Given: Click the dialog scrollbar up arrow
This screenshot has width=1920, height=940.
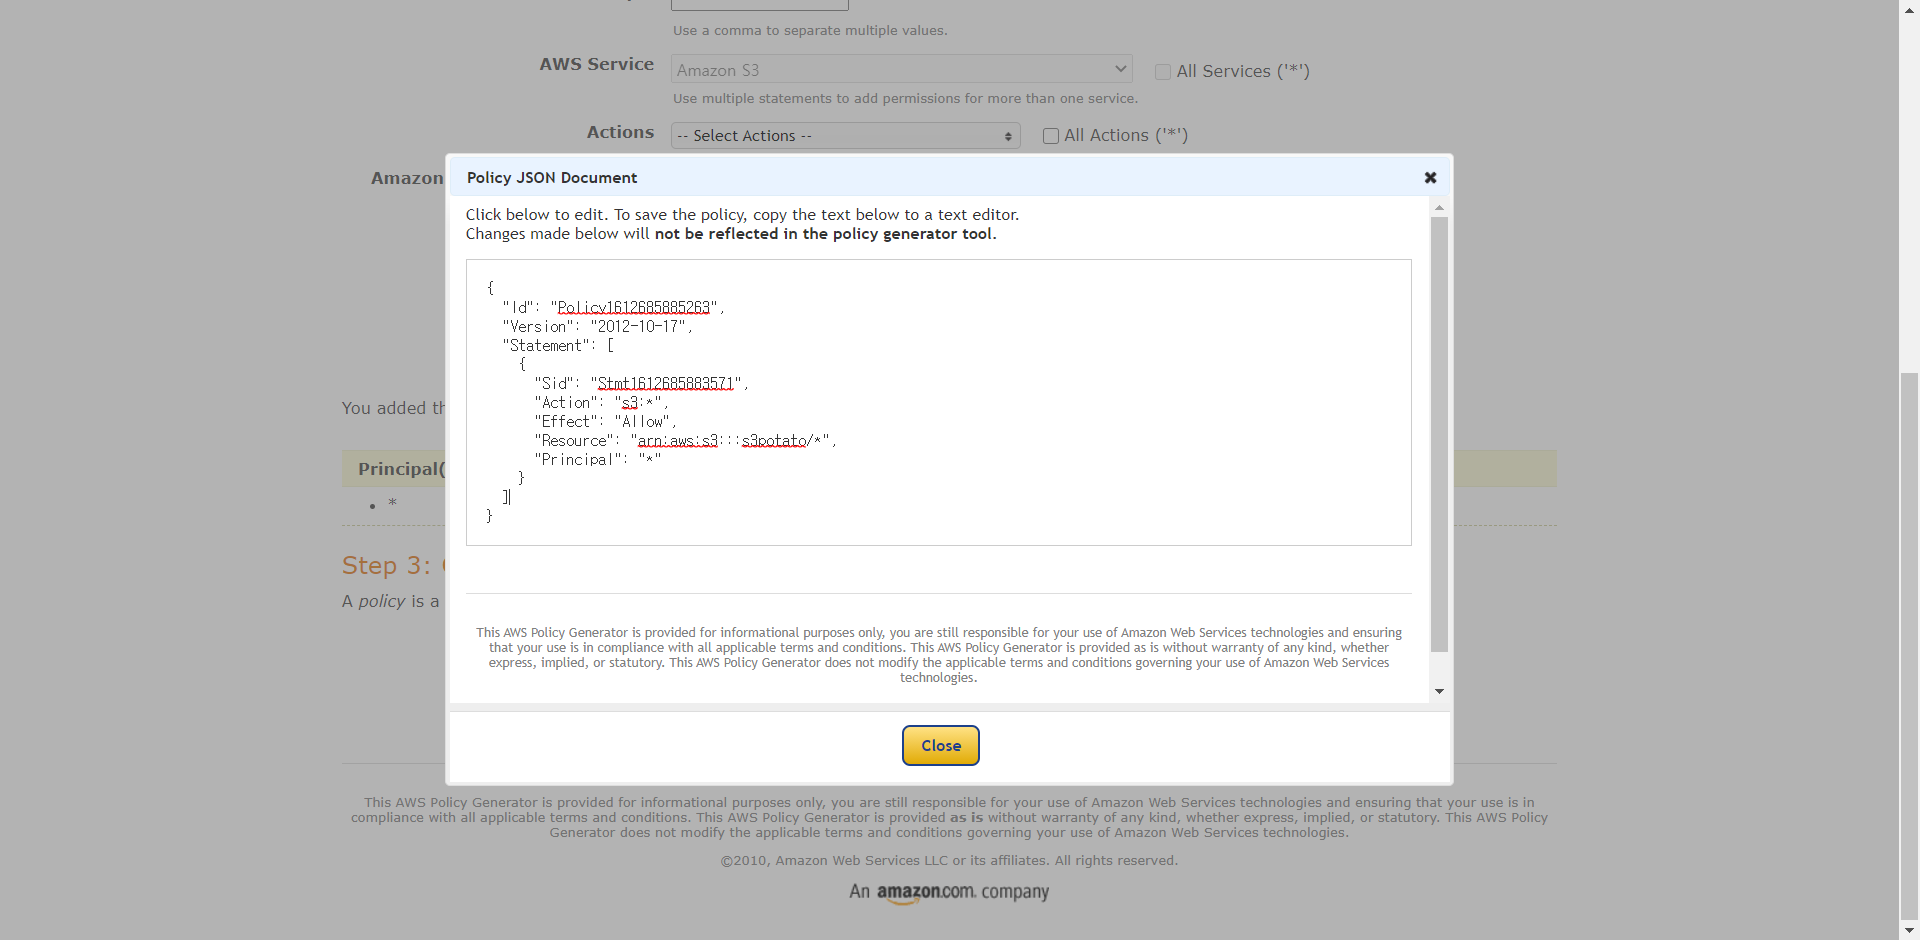Looking at the screenshot, I should (1439, 207).
